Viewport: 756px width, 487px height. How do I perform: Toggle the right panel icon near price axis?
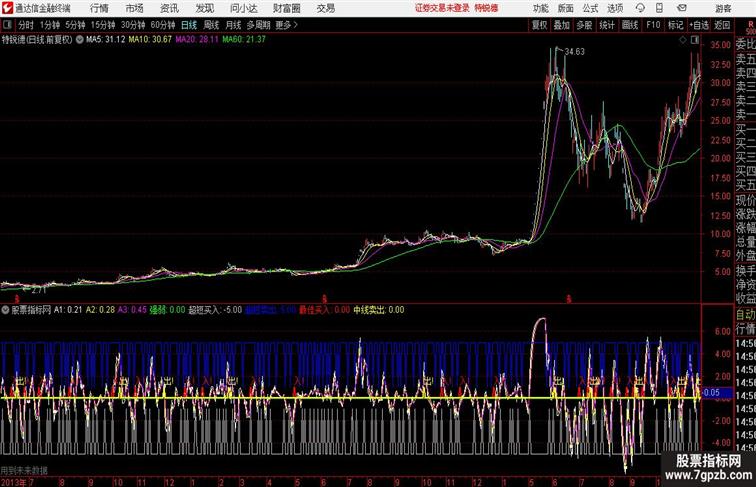point(695,40)
